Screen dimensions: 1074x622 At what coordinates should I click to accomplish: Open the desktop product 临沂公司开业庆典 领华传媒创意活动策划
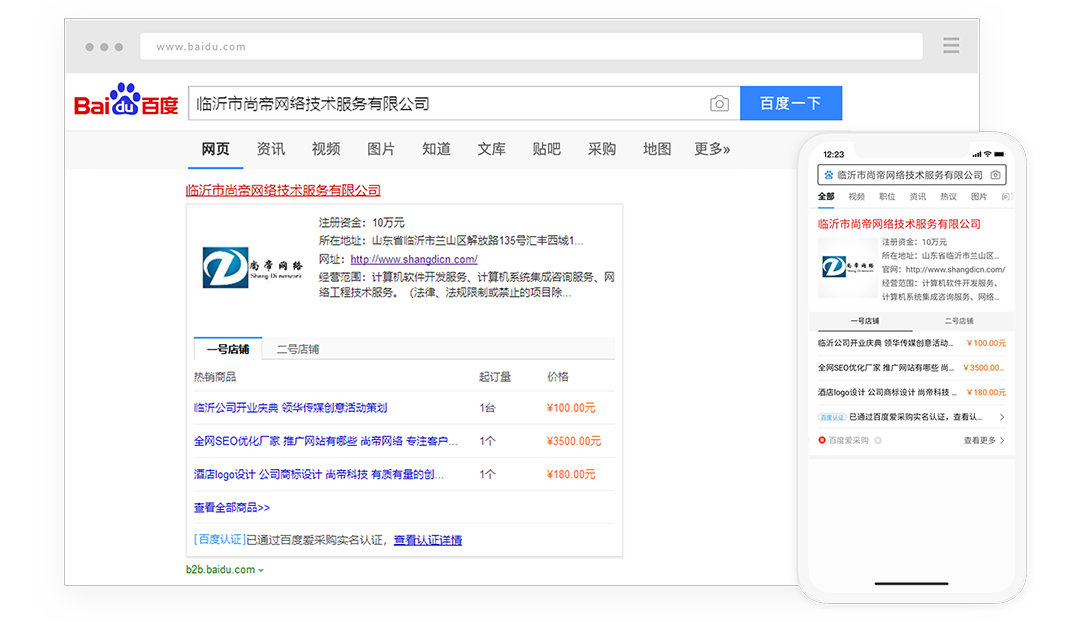coord(290,408)
